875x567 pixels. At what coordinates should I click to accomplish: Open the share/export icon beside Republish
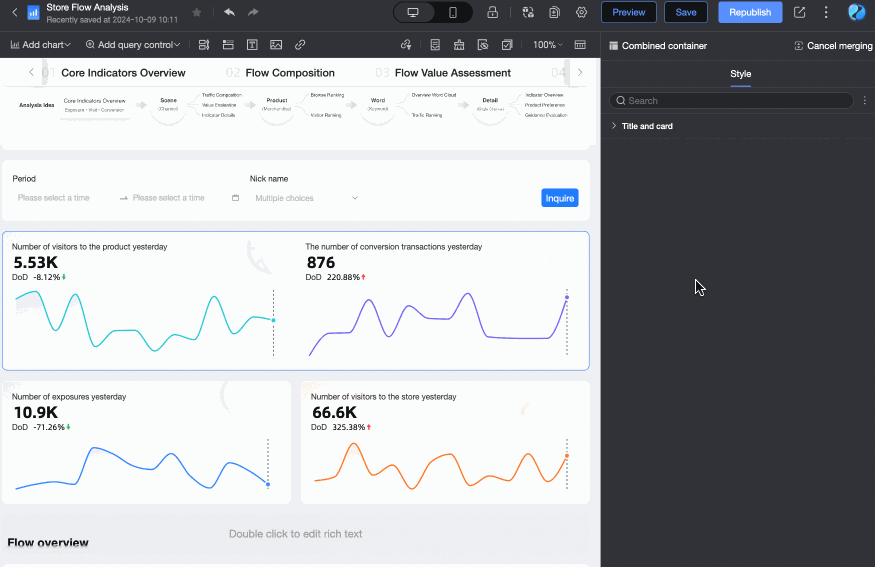[x=799, y=12]
